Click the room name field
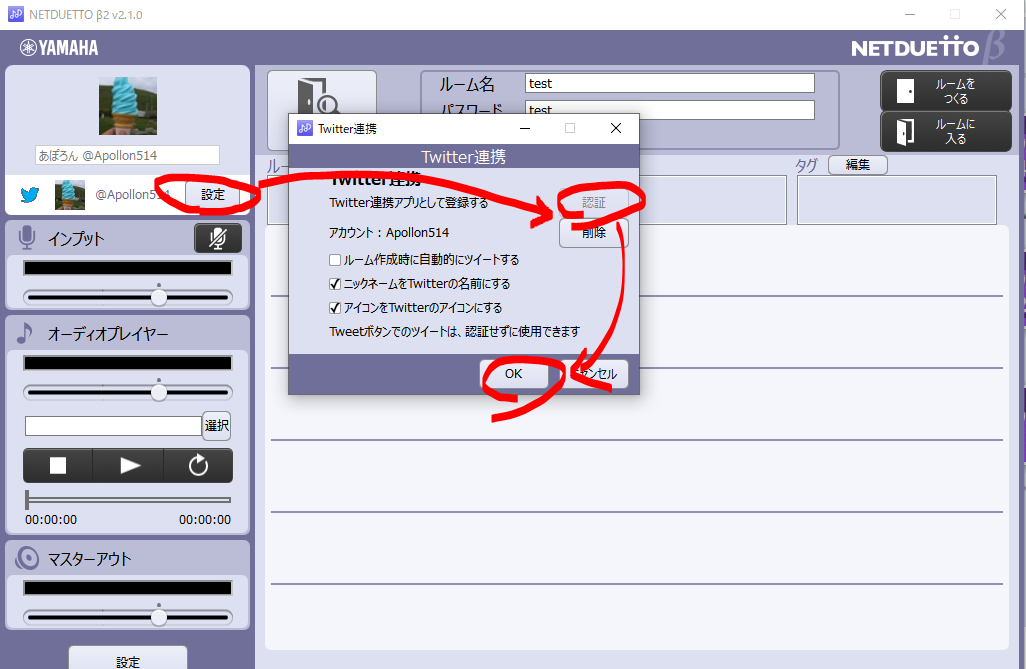 [x=669, y=83]
